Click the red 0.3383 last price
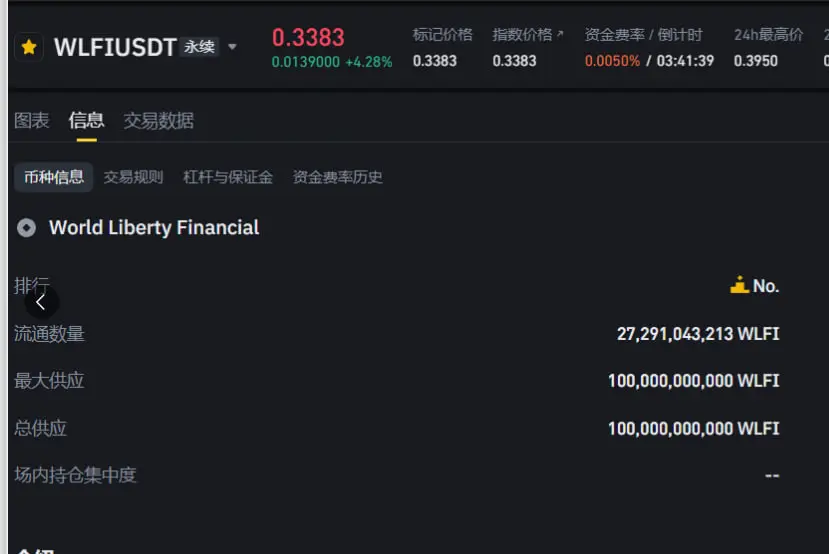829x554 pixels. tap(308, 38)
